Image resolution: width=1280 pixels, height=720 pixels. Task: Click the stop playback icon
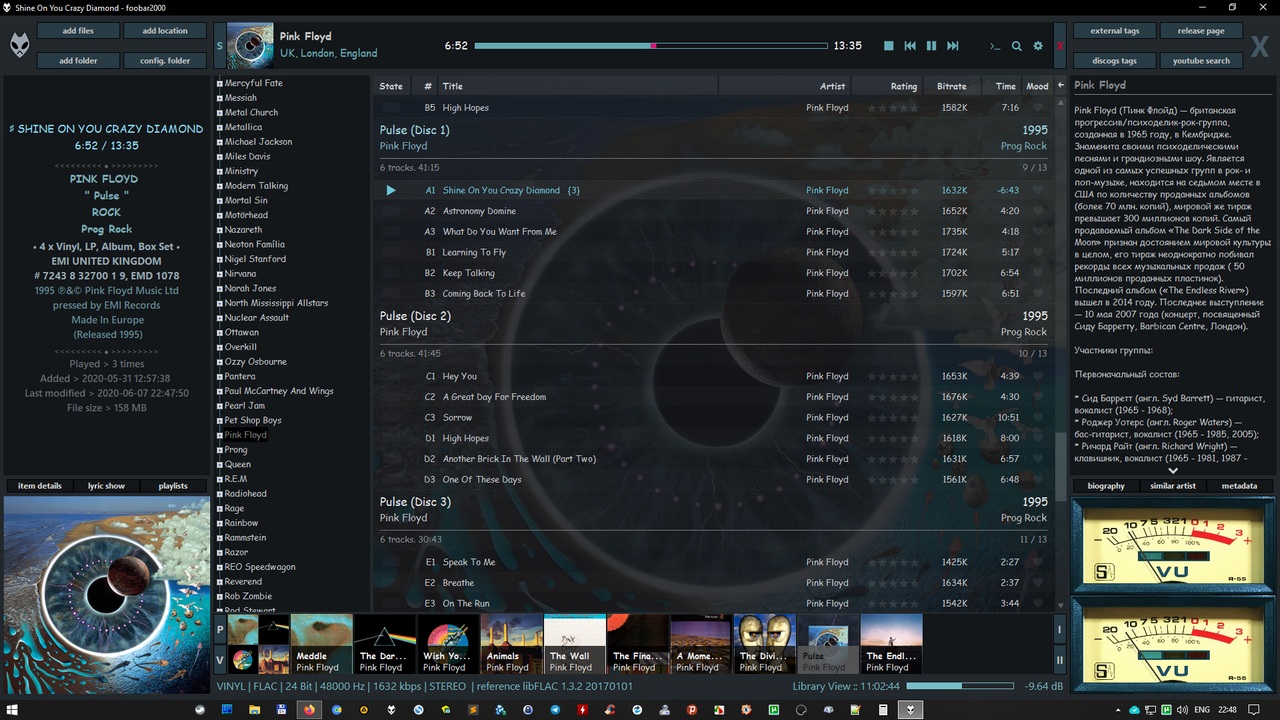[888, 46]
